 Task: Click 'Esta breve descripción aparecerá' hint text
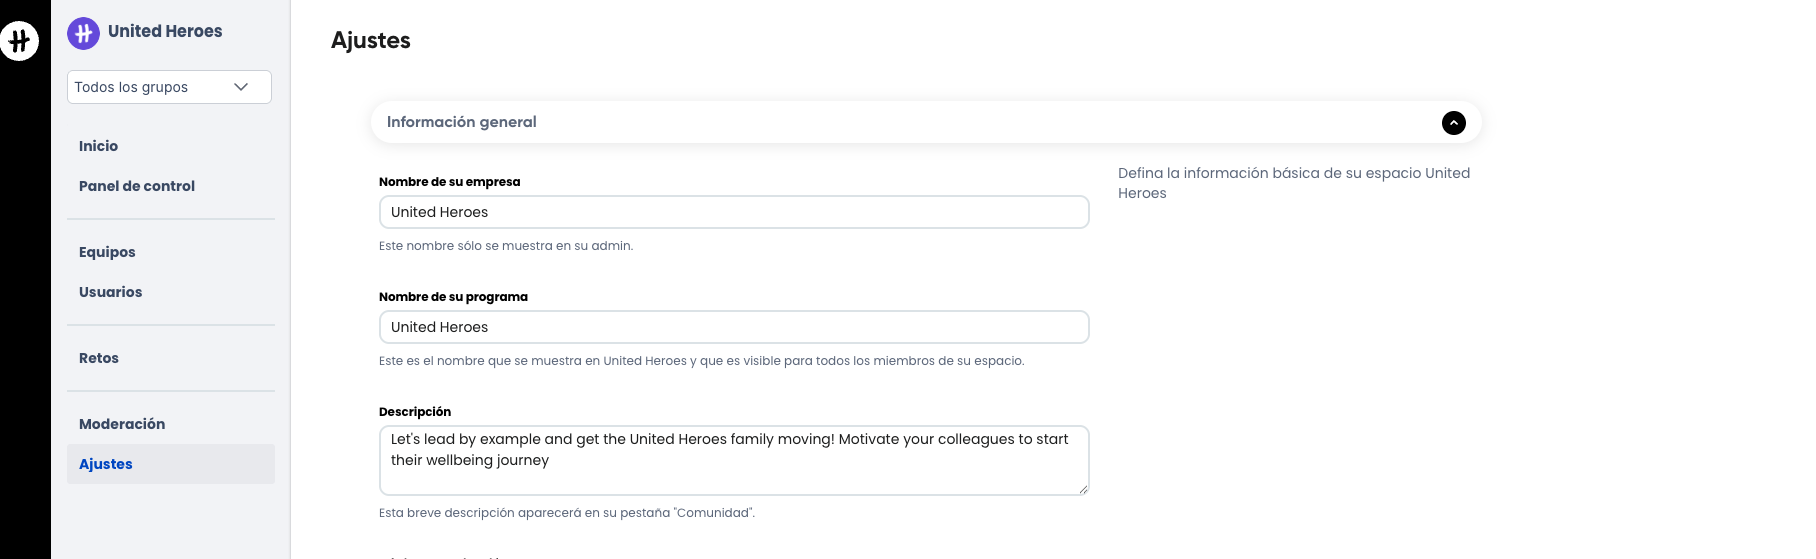(x=567, y=513)
